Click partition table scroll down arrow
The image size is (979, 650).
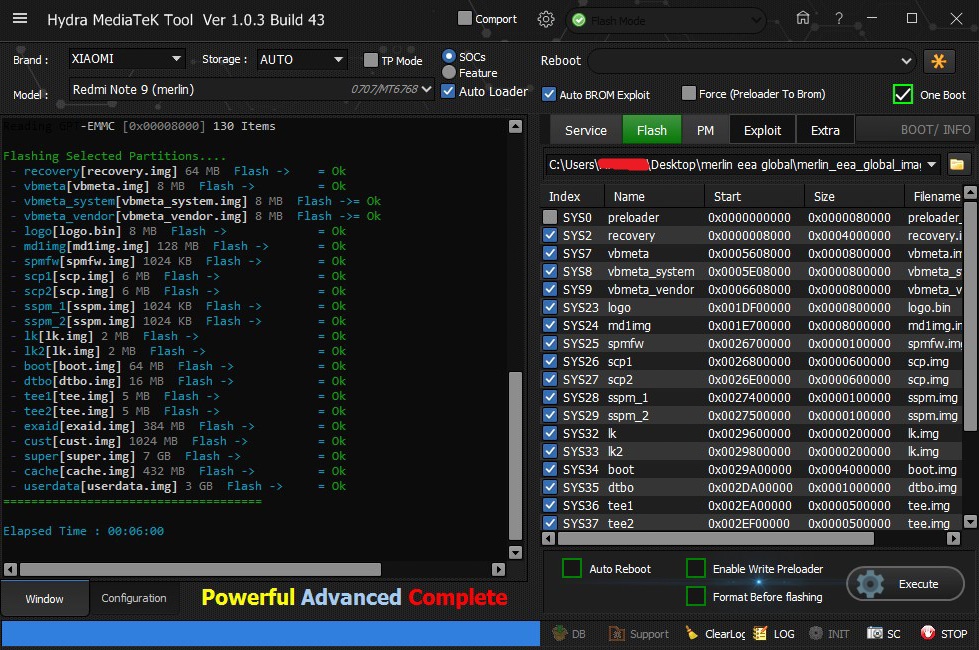970,521
